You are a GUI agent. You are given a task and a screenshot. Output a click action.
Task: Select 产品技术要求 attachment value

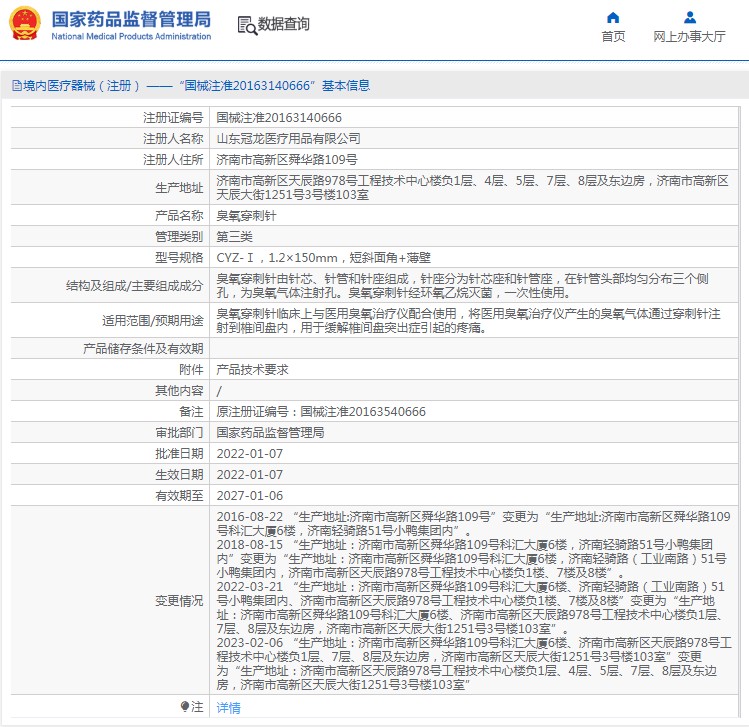point(252,370)
